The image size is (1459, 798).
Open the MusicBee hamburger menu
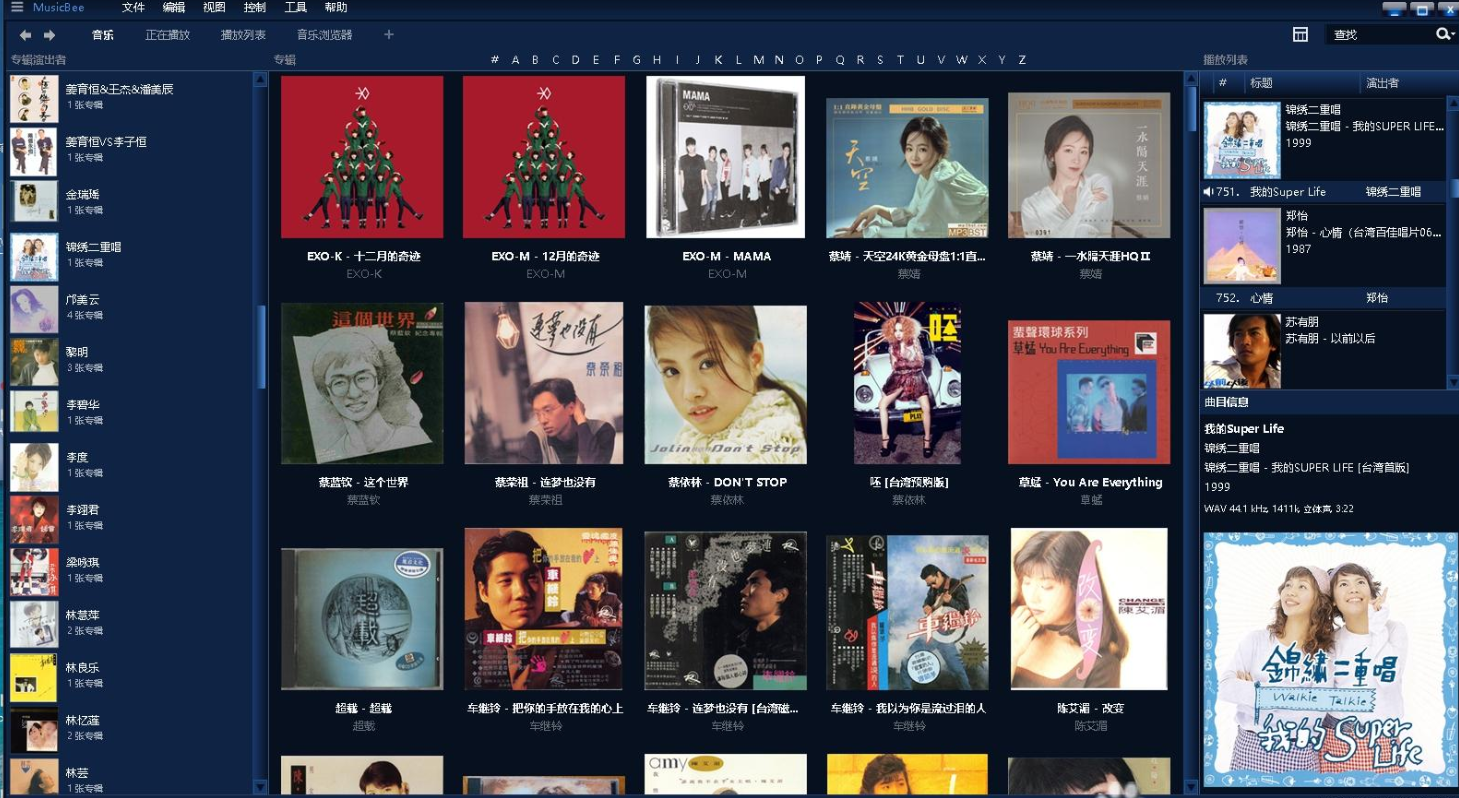click(x=16, y=8)
